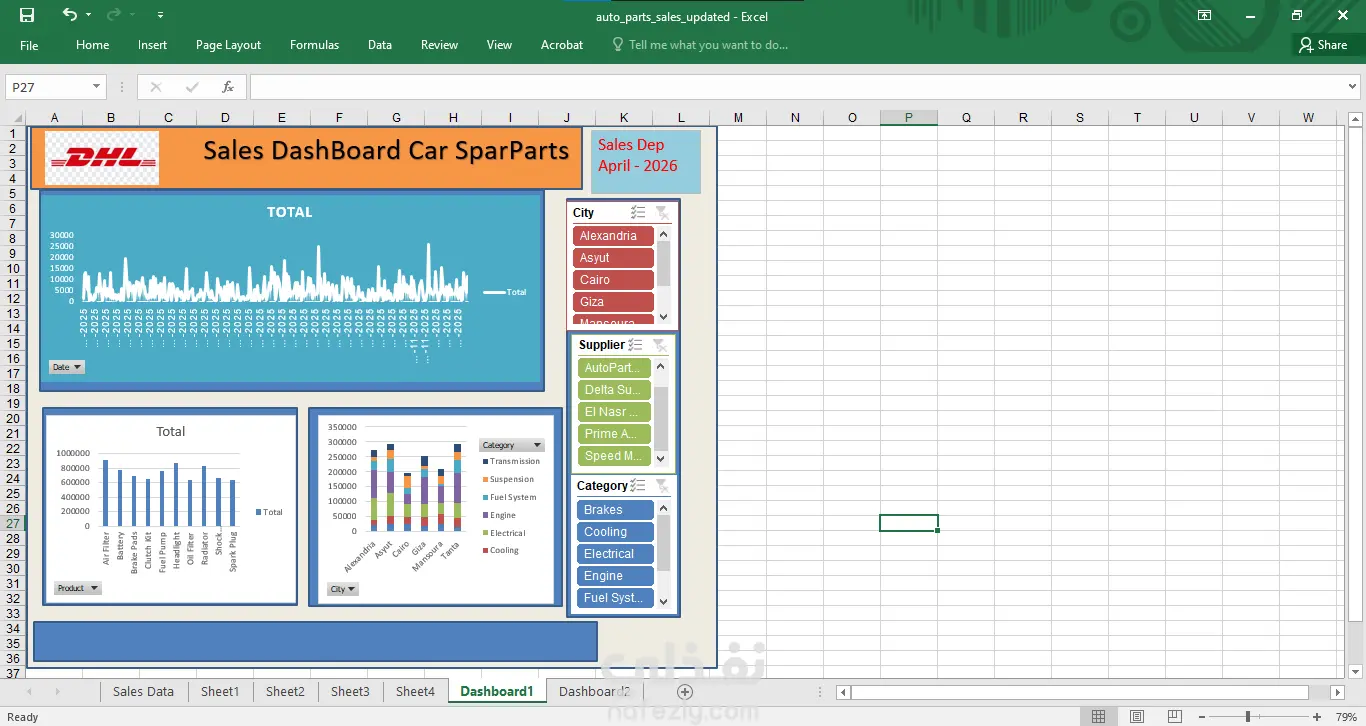Toggle multi-select on the Supplier slicer
The height and width of the screenshot is (726, 1366).
click(636, 344)
